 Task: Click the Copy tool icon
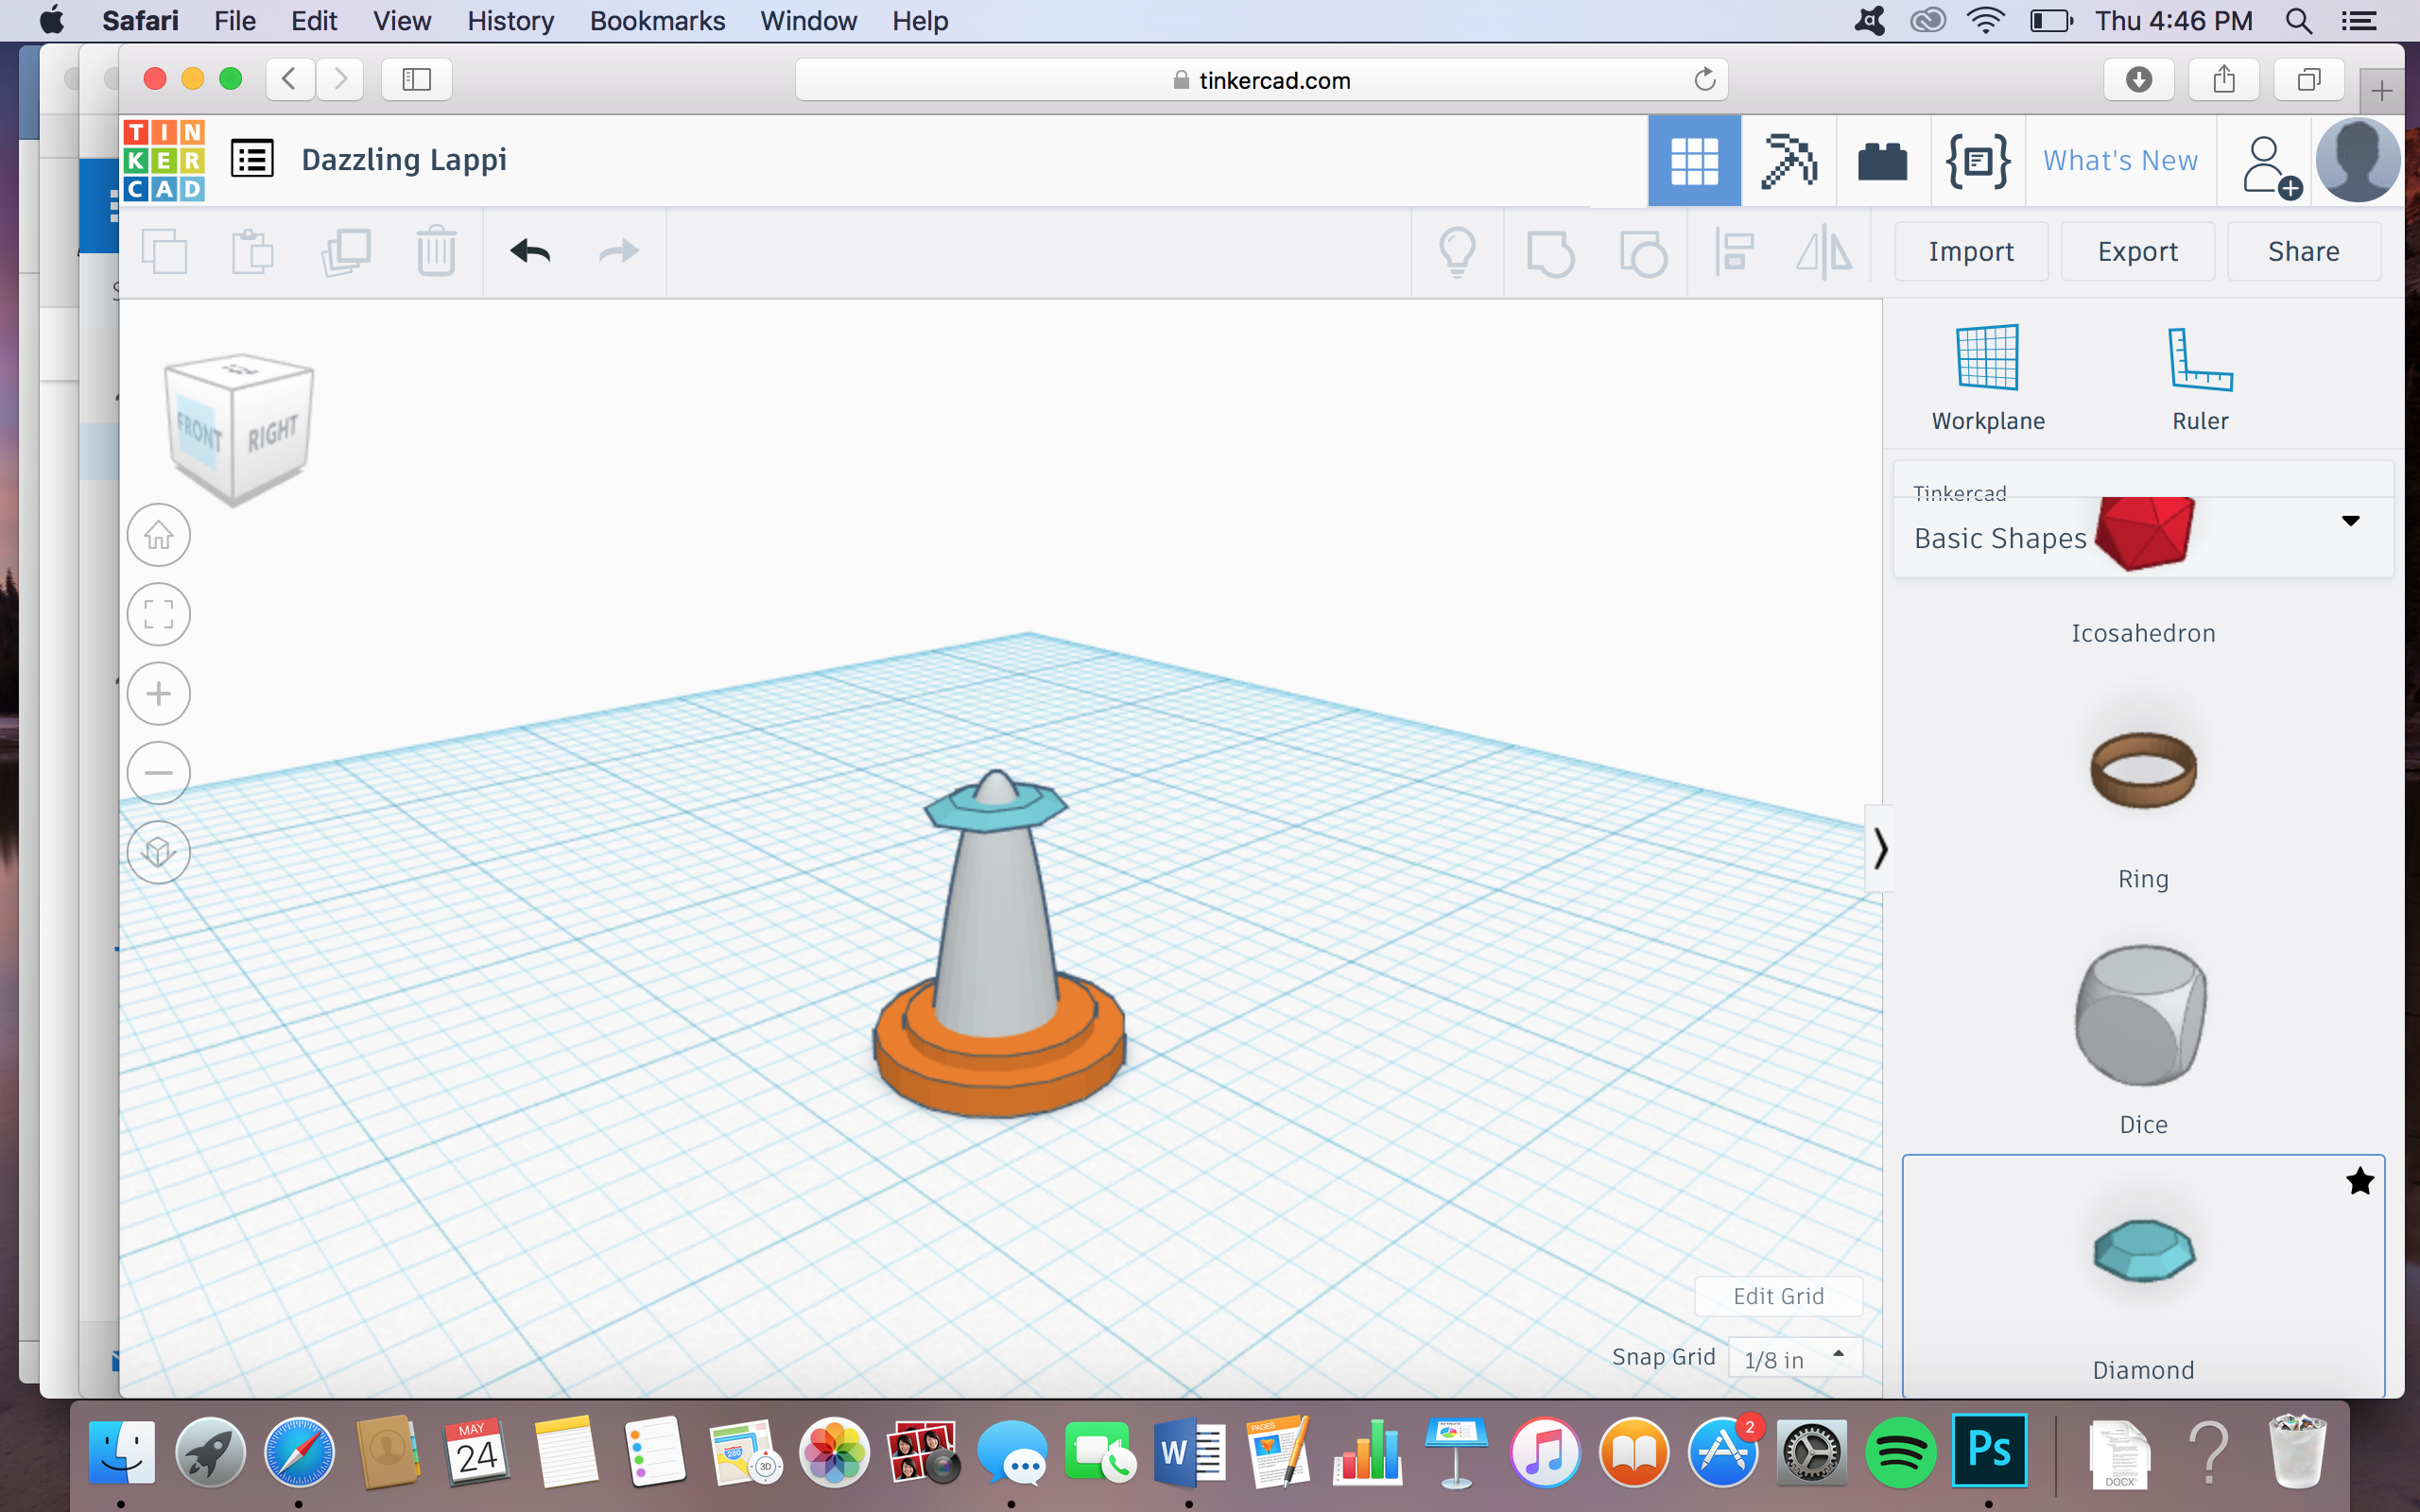165,252
